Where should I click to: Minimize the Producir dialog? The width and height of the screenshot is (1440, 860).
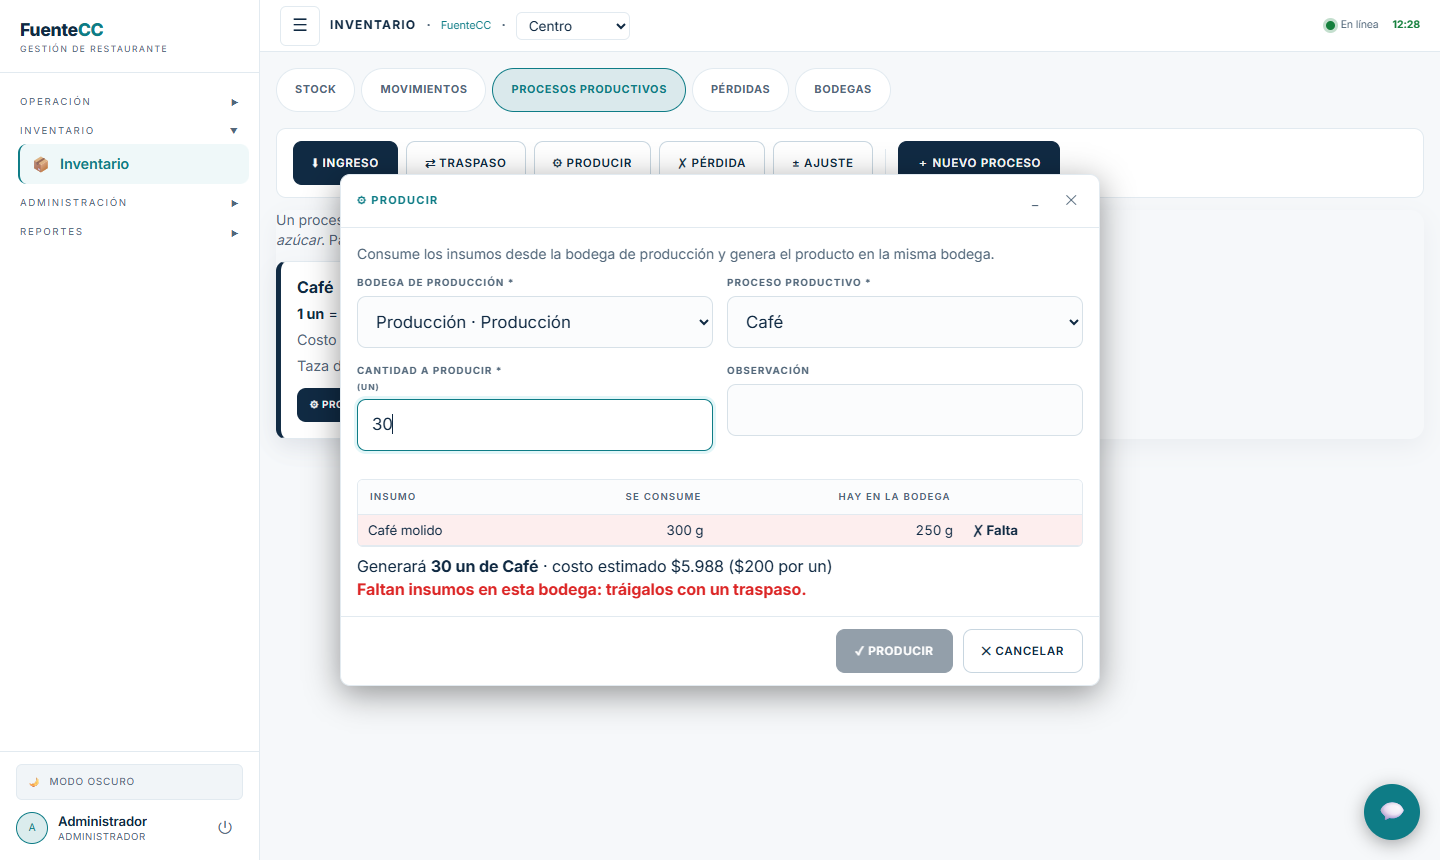tap(1035, 201)
